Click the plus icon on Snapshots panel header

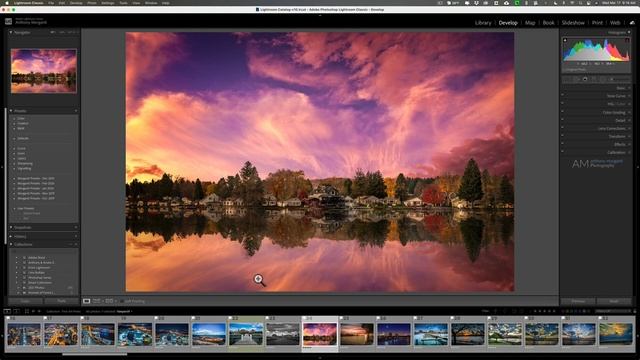pos(76,227)
